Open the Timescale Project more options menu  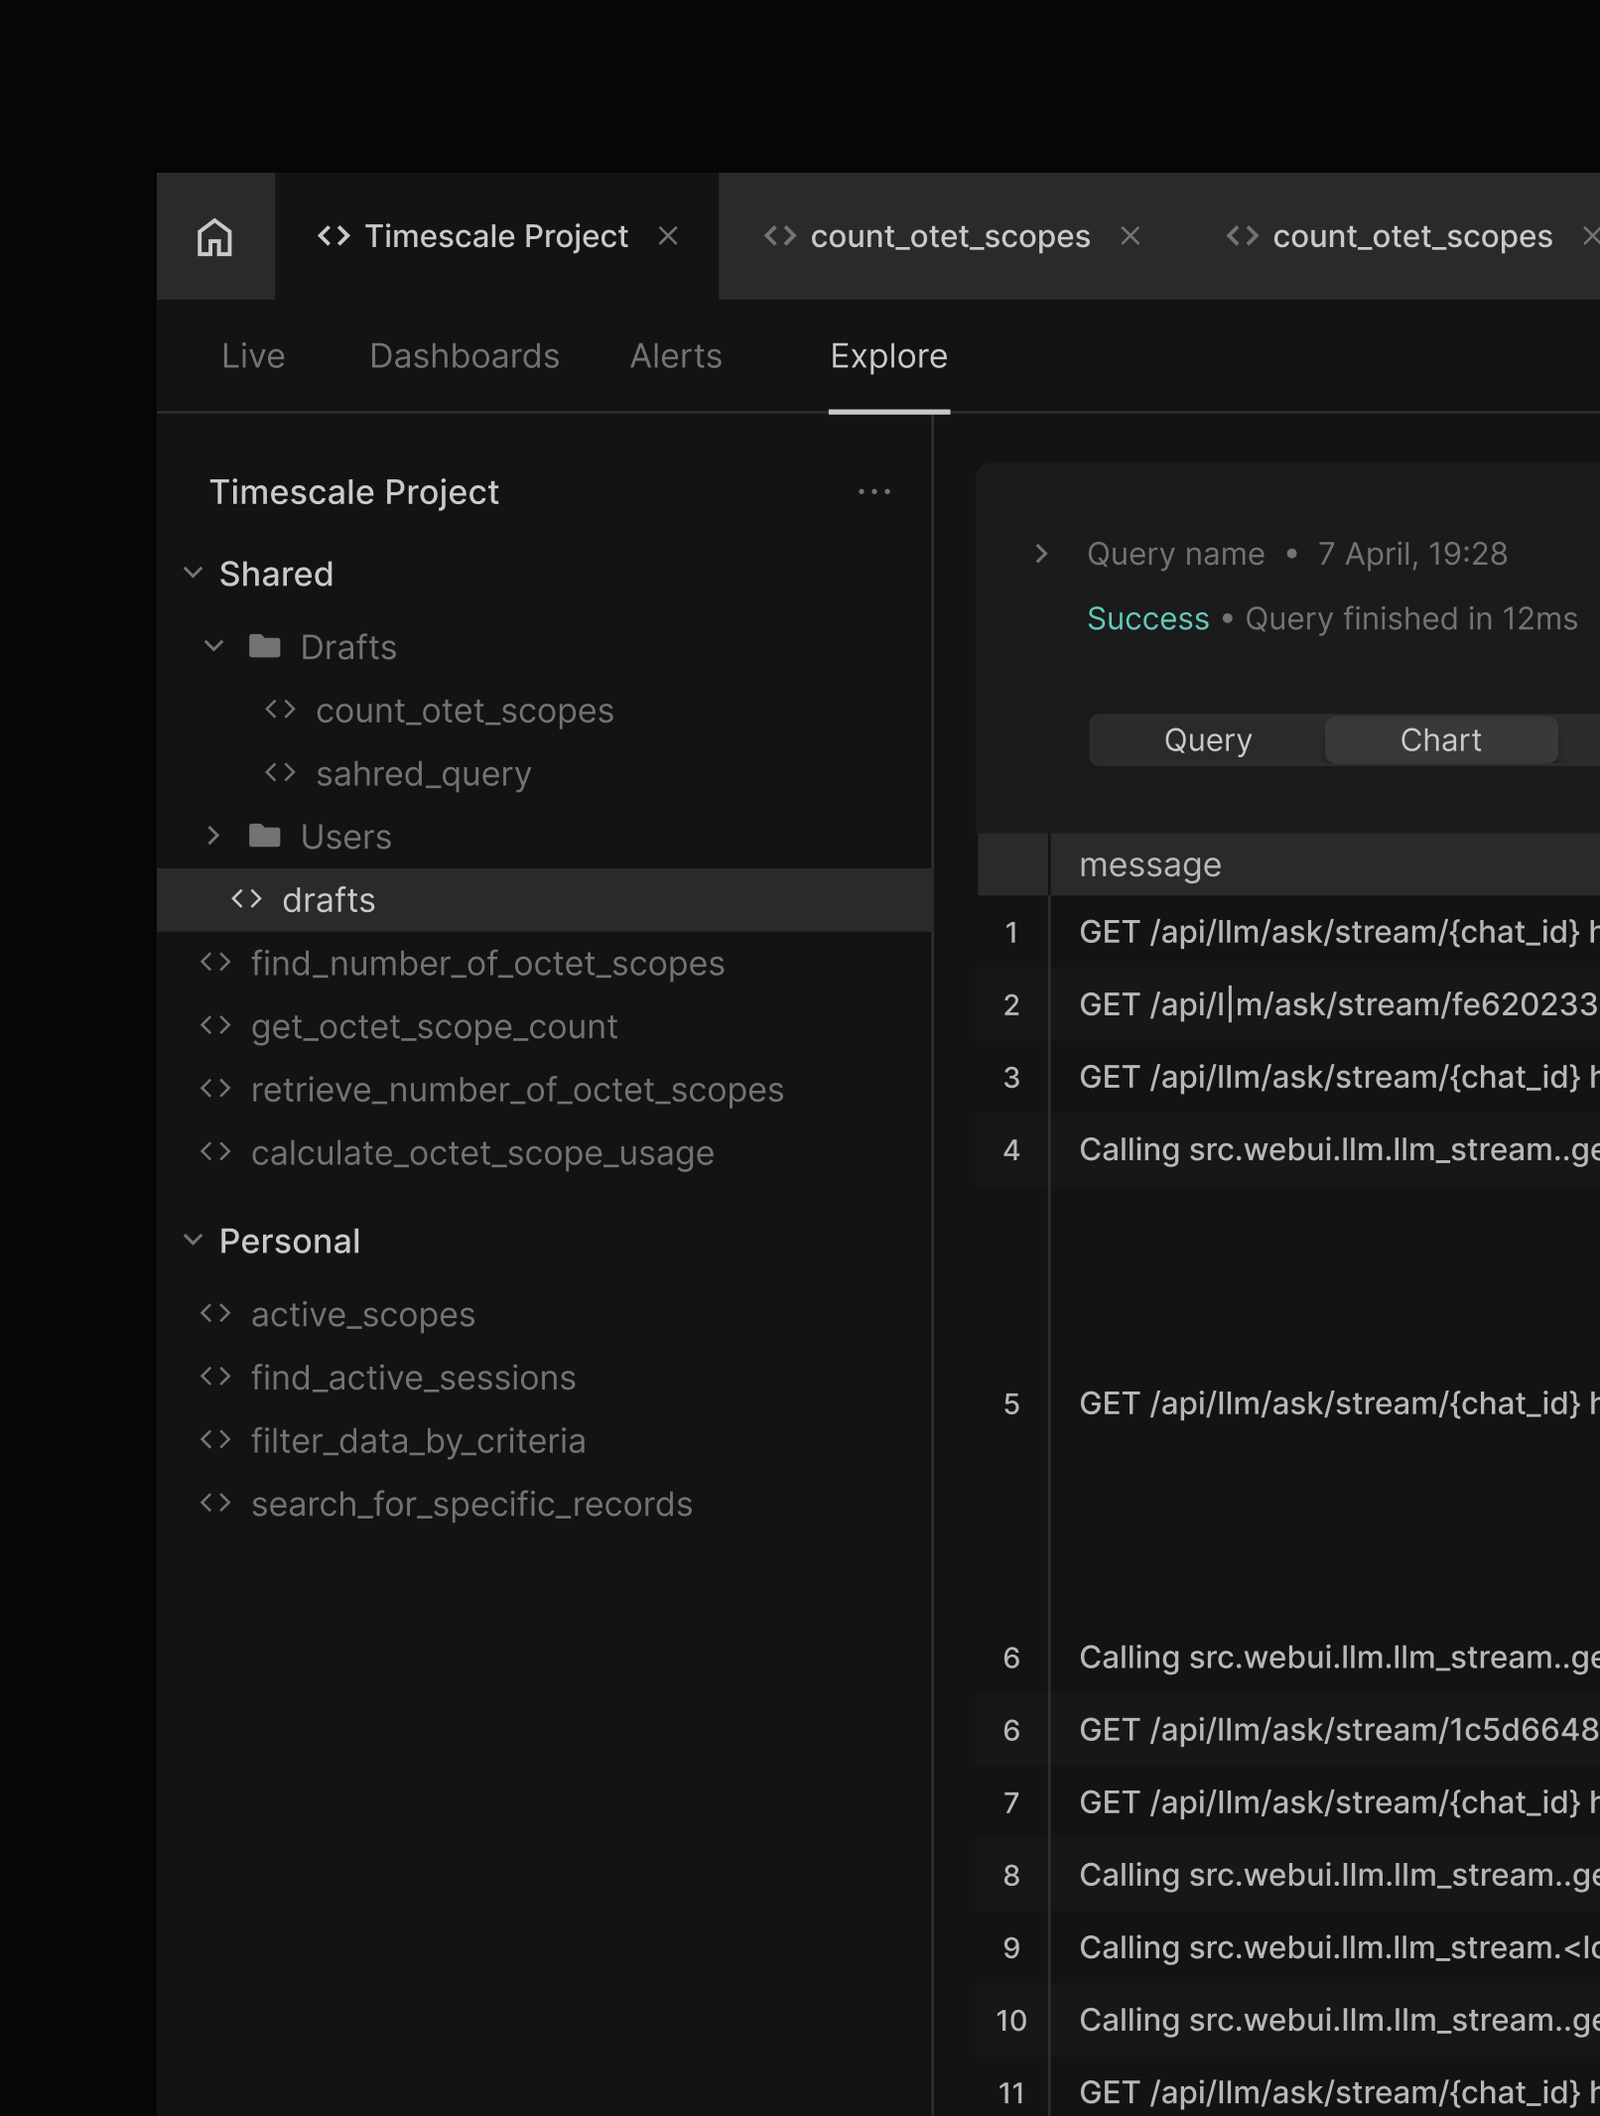click(874, 492)
